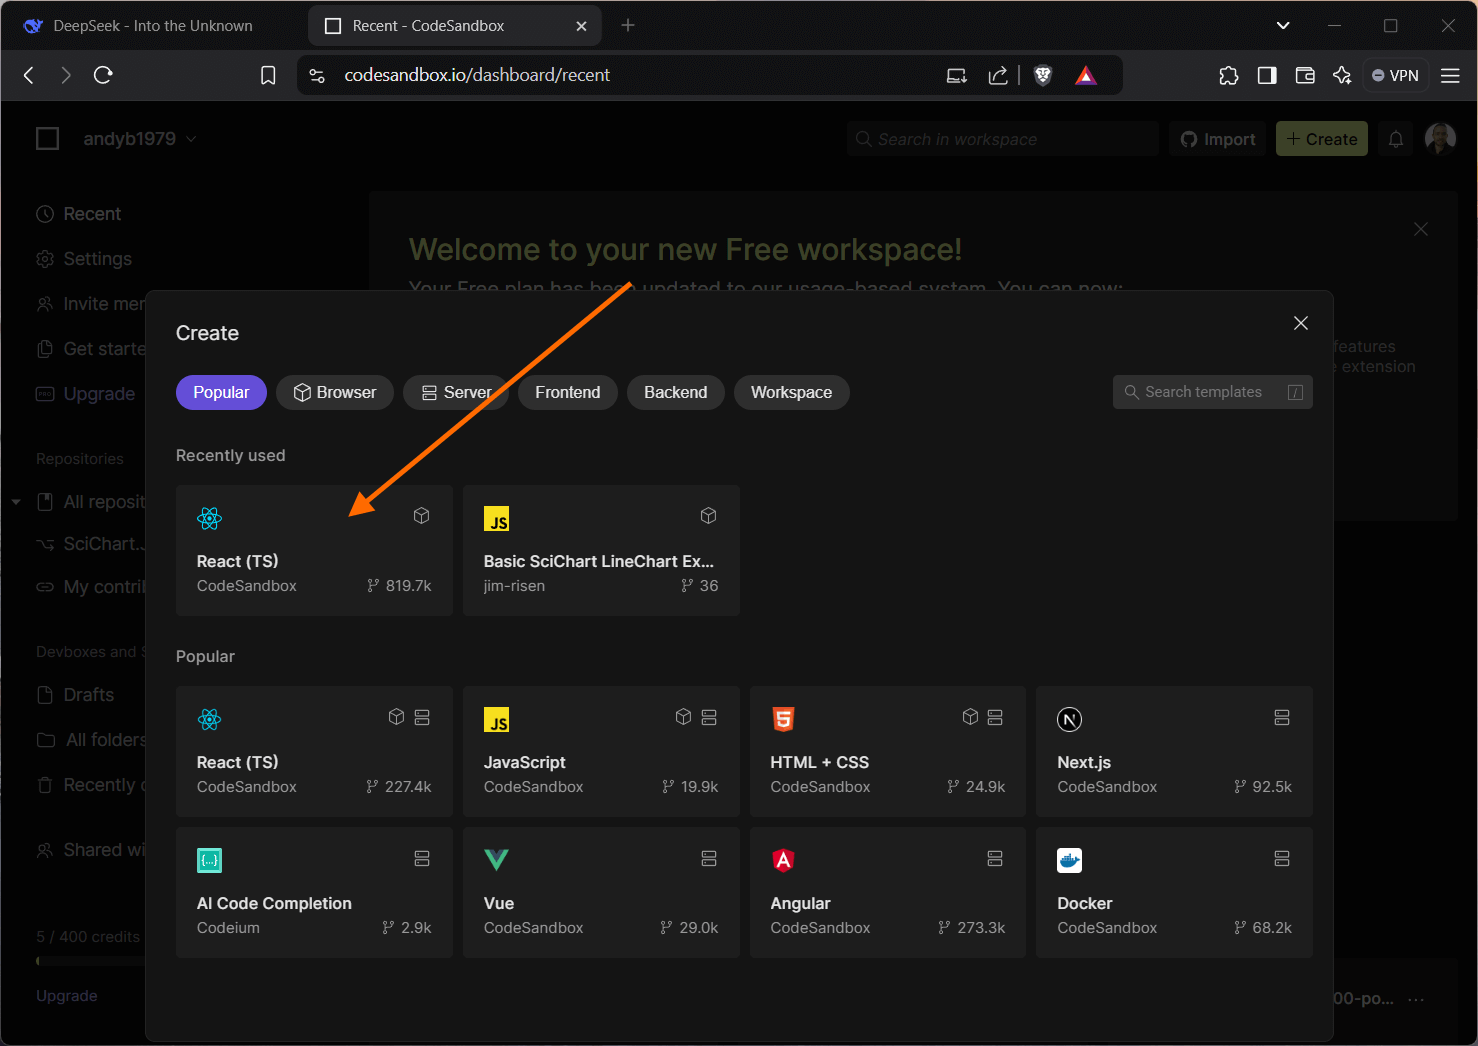This screenshot has height=1046, width=1478.
Task: Close the Create template dialog
Action: coord(1300,323)
